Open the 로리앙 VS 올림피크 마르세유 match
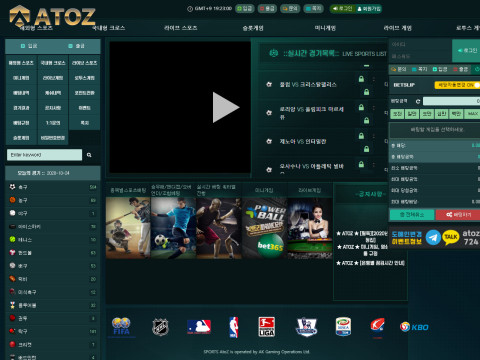480x360 pixels. (x=312, y=113)
